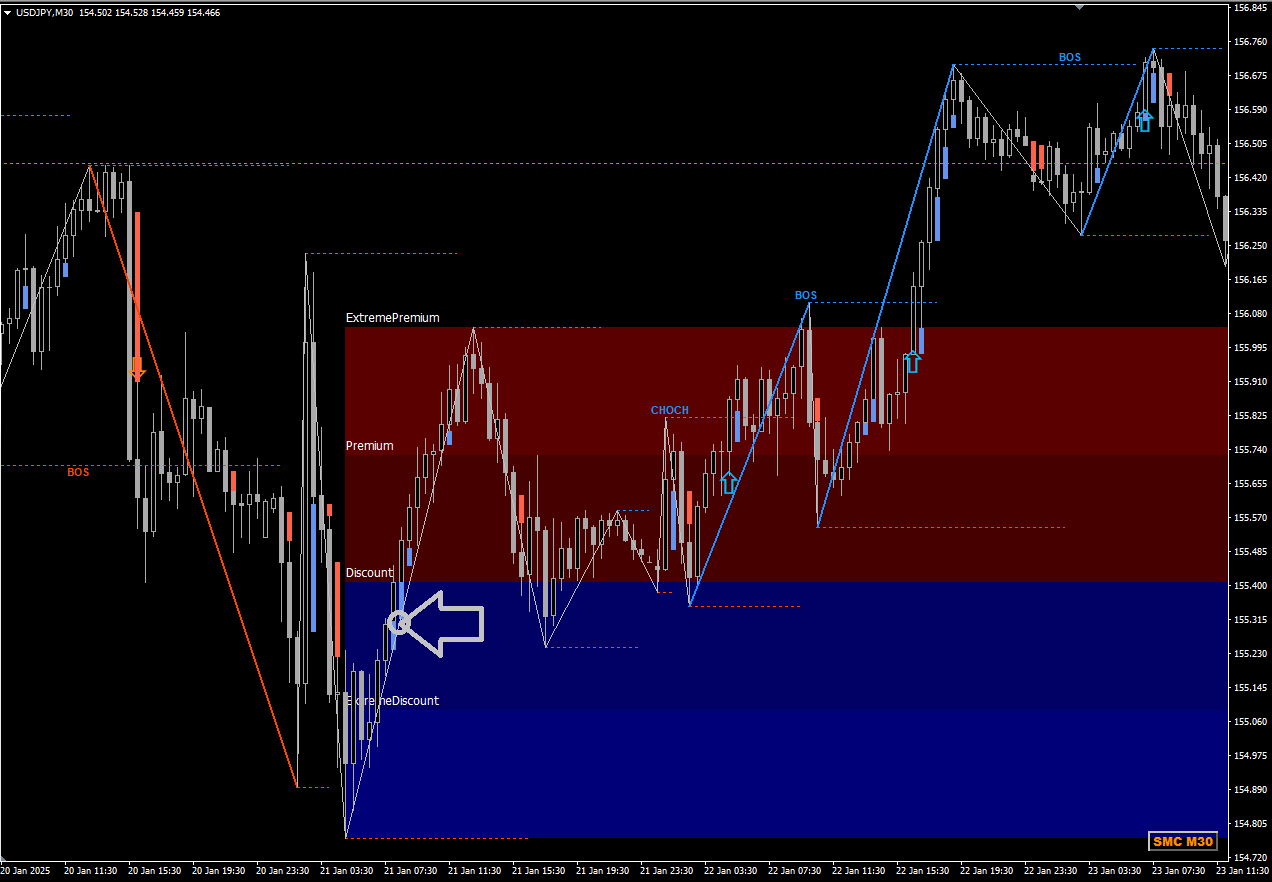Select the chart shift triangle marker at top
The width and height of the screenshot is (1272, 882).
(1079, 7)
